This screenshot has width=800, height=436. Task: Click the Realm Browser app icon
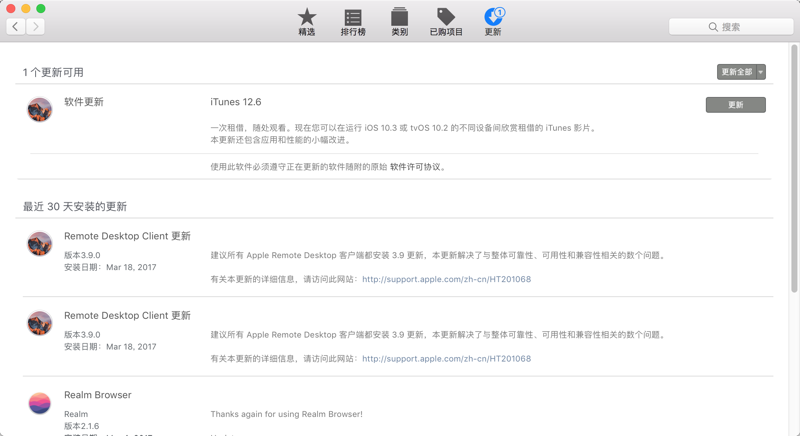pos(40,403)
